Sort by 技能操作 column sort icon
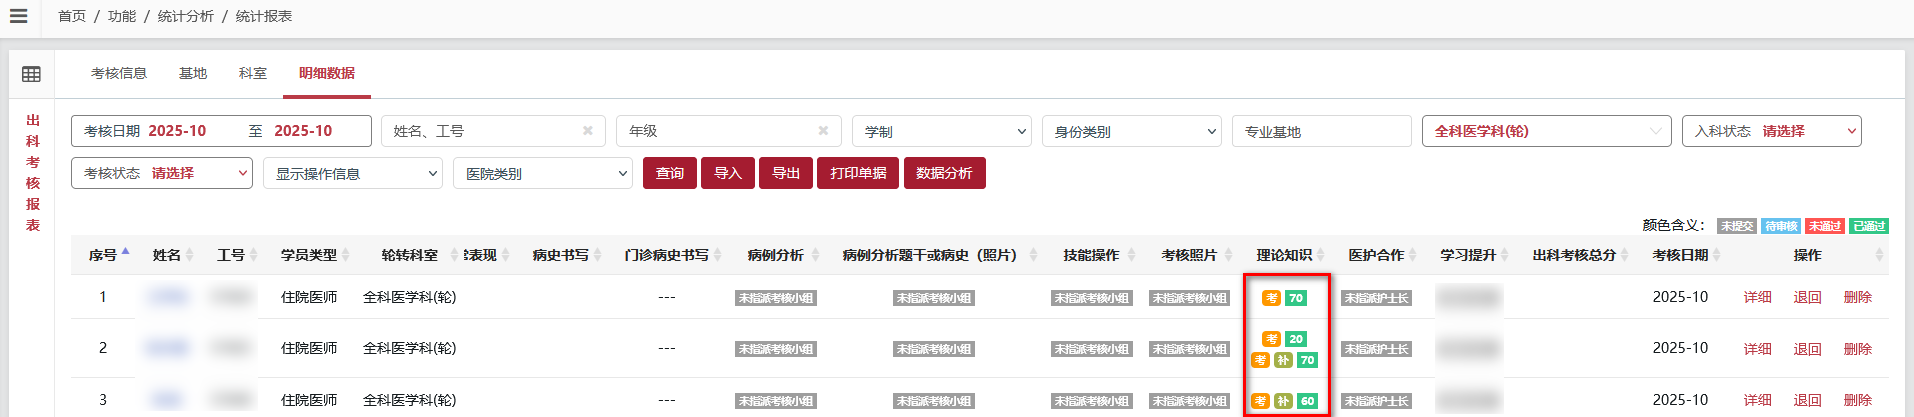Image resolution: width=1914 pixels, height=417 pixels. coord(1131,255)
